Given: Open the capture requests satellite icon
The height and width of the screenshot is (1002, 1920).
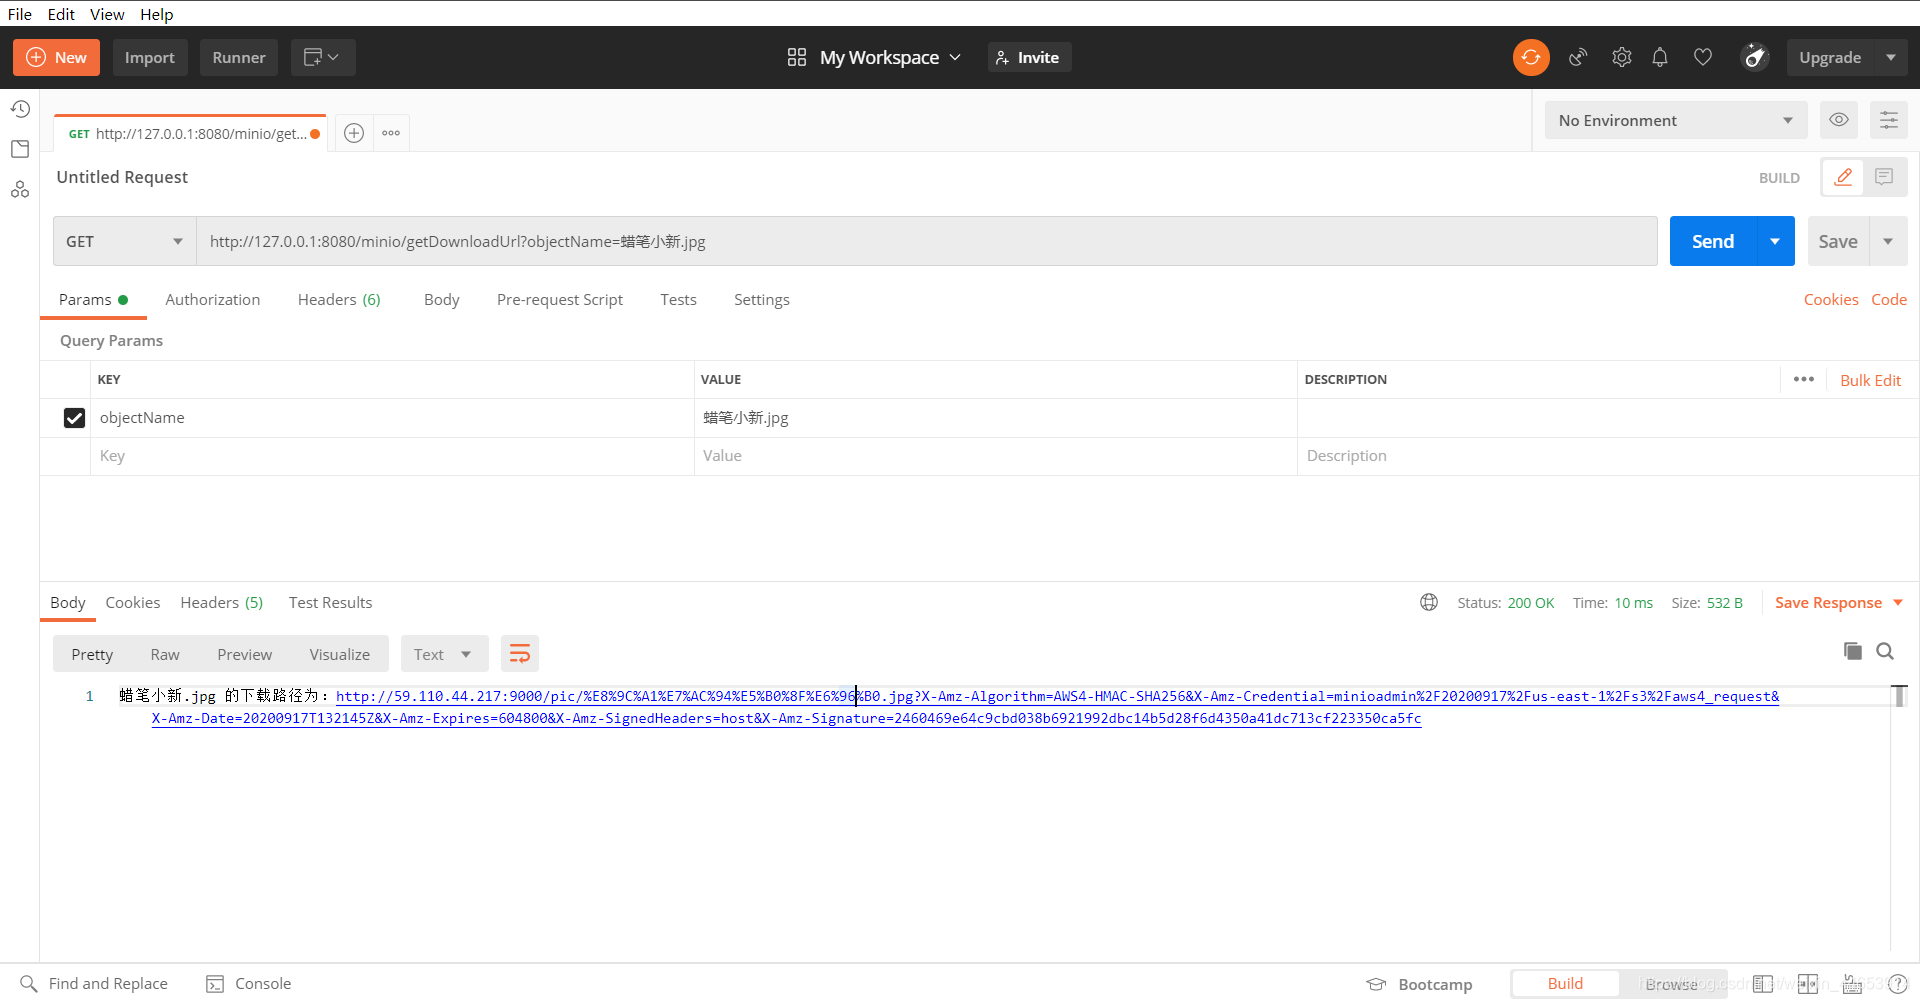Looking at the screenshot, I should [x=1578, y=58].
